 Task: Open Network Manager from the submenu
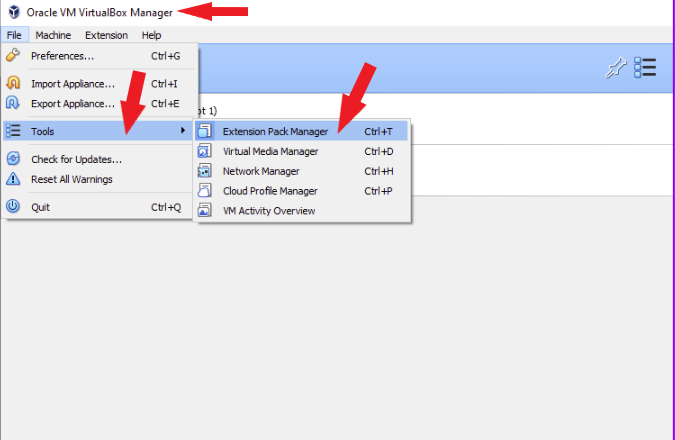[301, 171]
